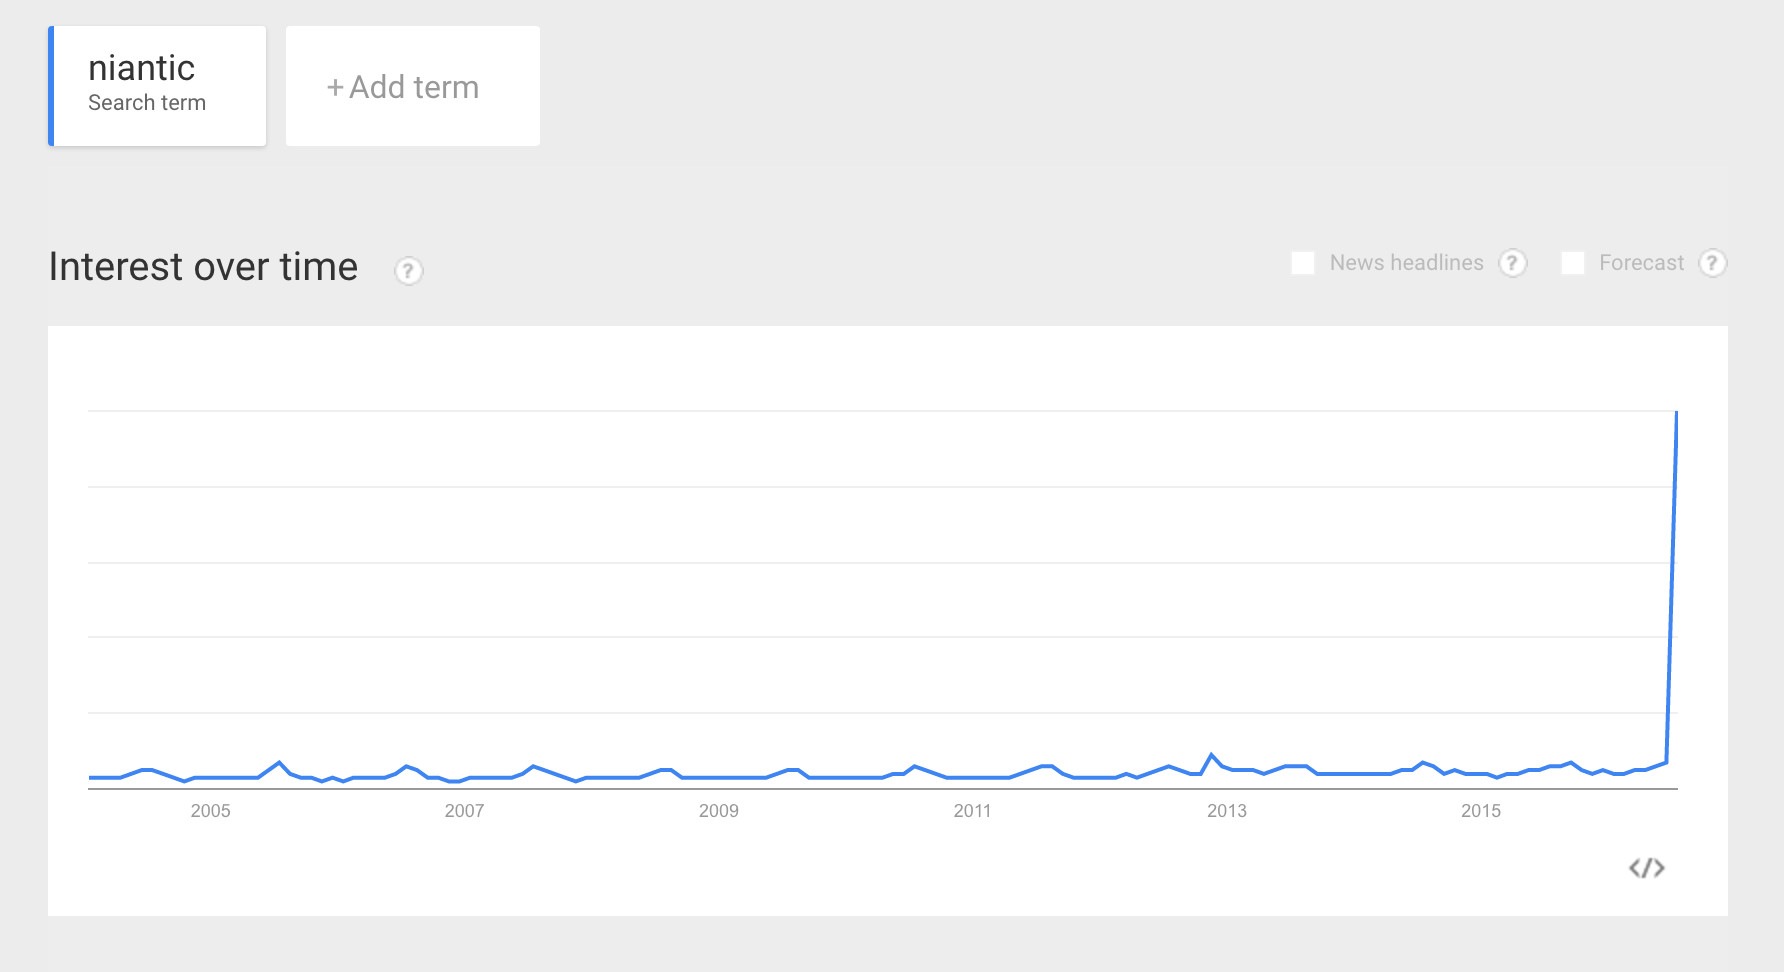Click the help icon beside Interest over time
Image resolution: width=1784 pixels, height=972 pixels.
tap(408, 271)
